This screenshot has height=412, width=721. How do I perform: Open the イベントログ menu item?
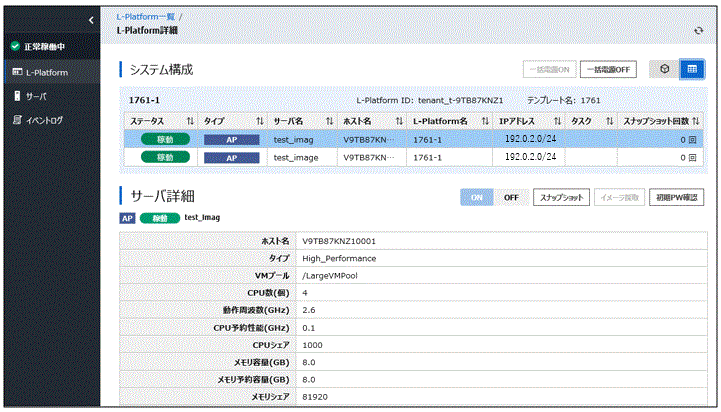43,120
